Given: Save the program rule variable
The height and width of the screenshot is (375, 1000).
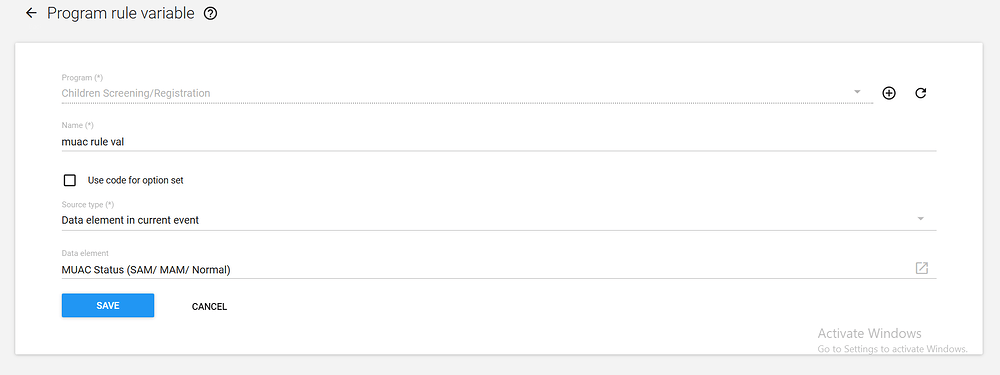Looking at the screenshot, I should (x=108, y=305).
